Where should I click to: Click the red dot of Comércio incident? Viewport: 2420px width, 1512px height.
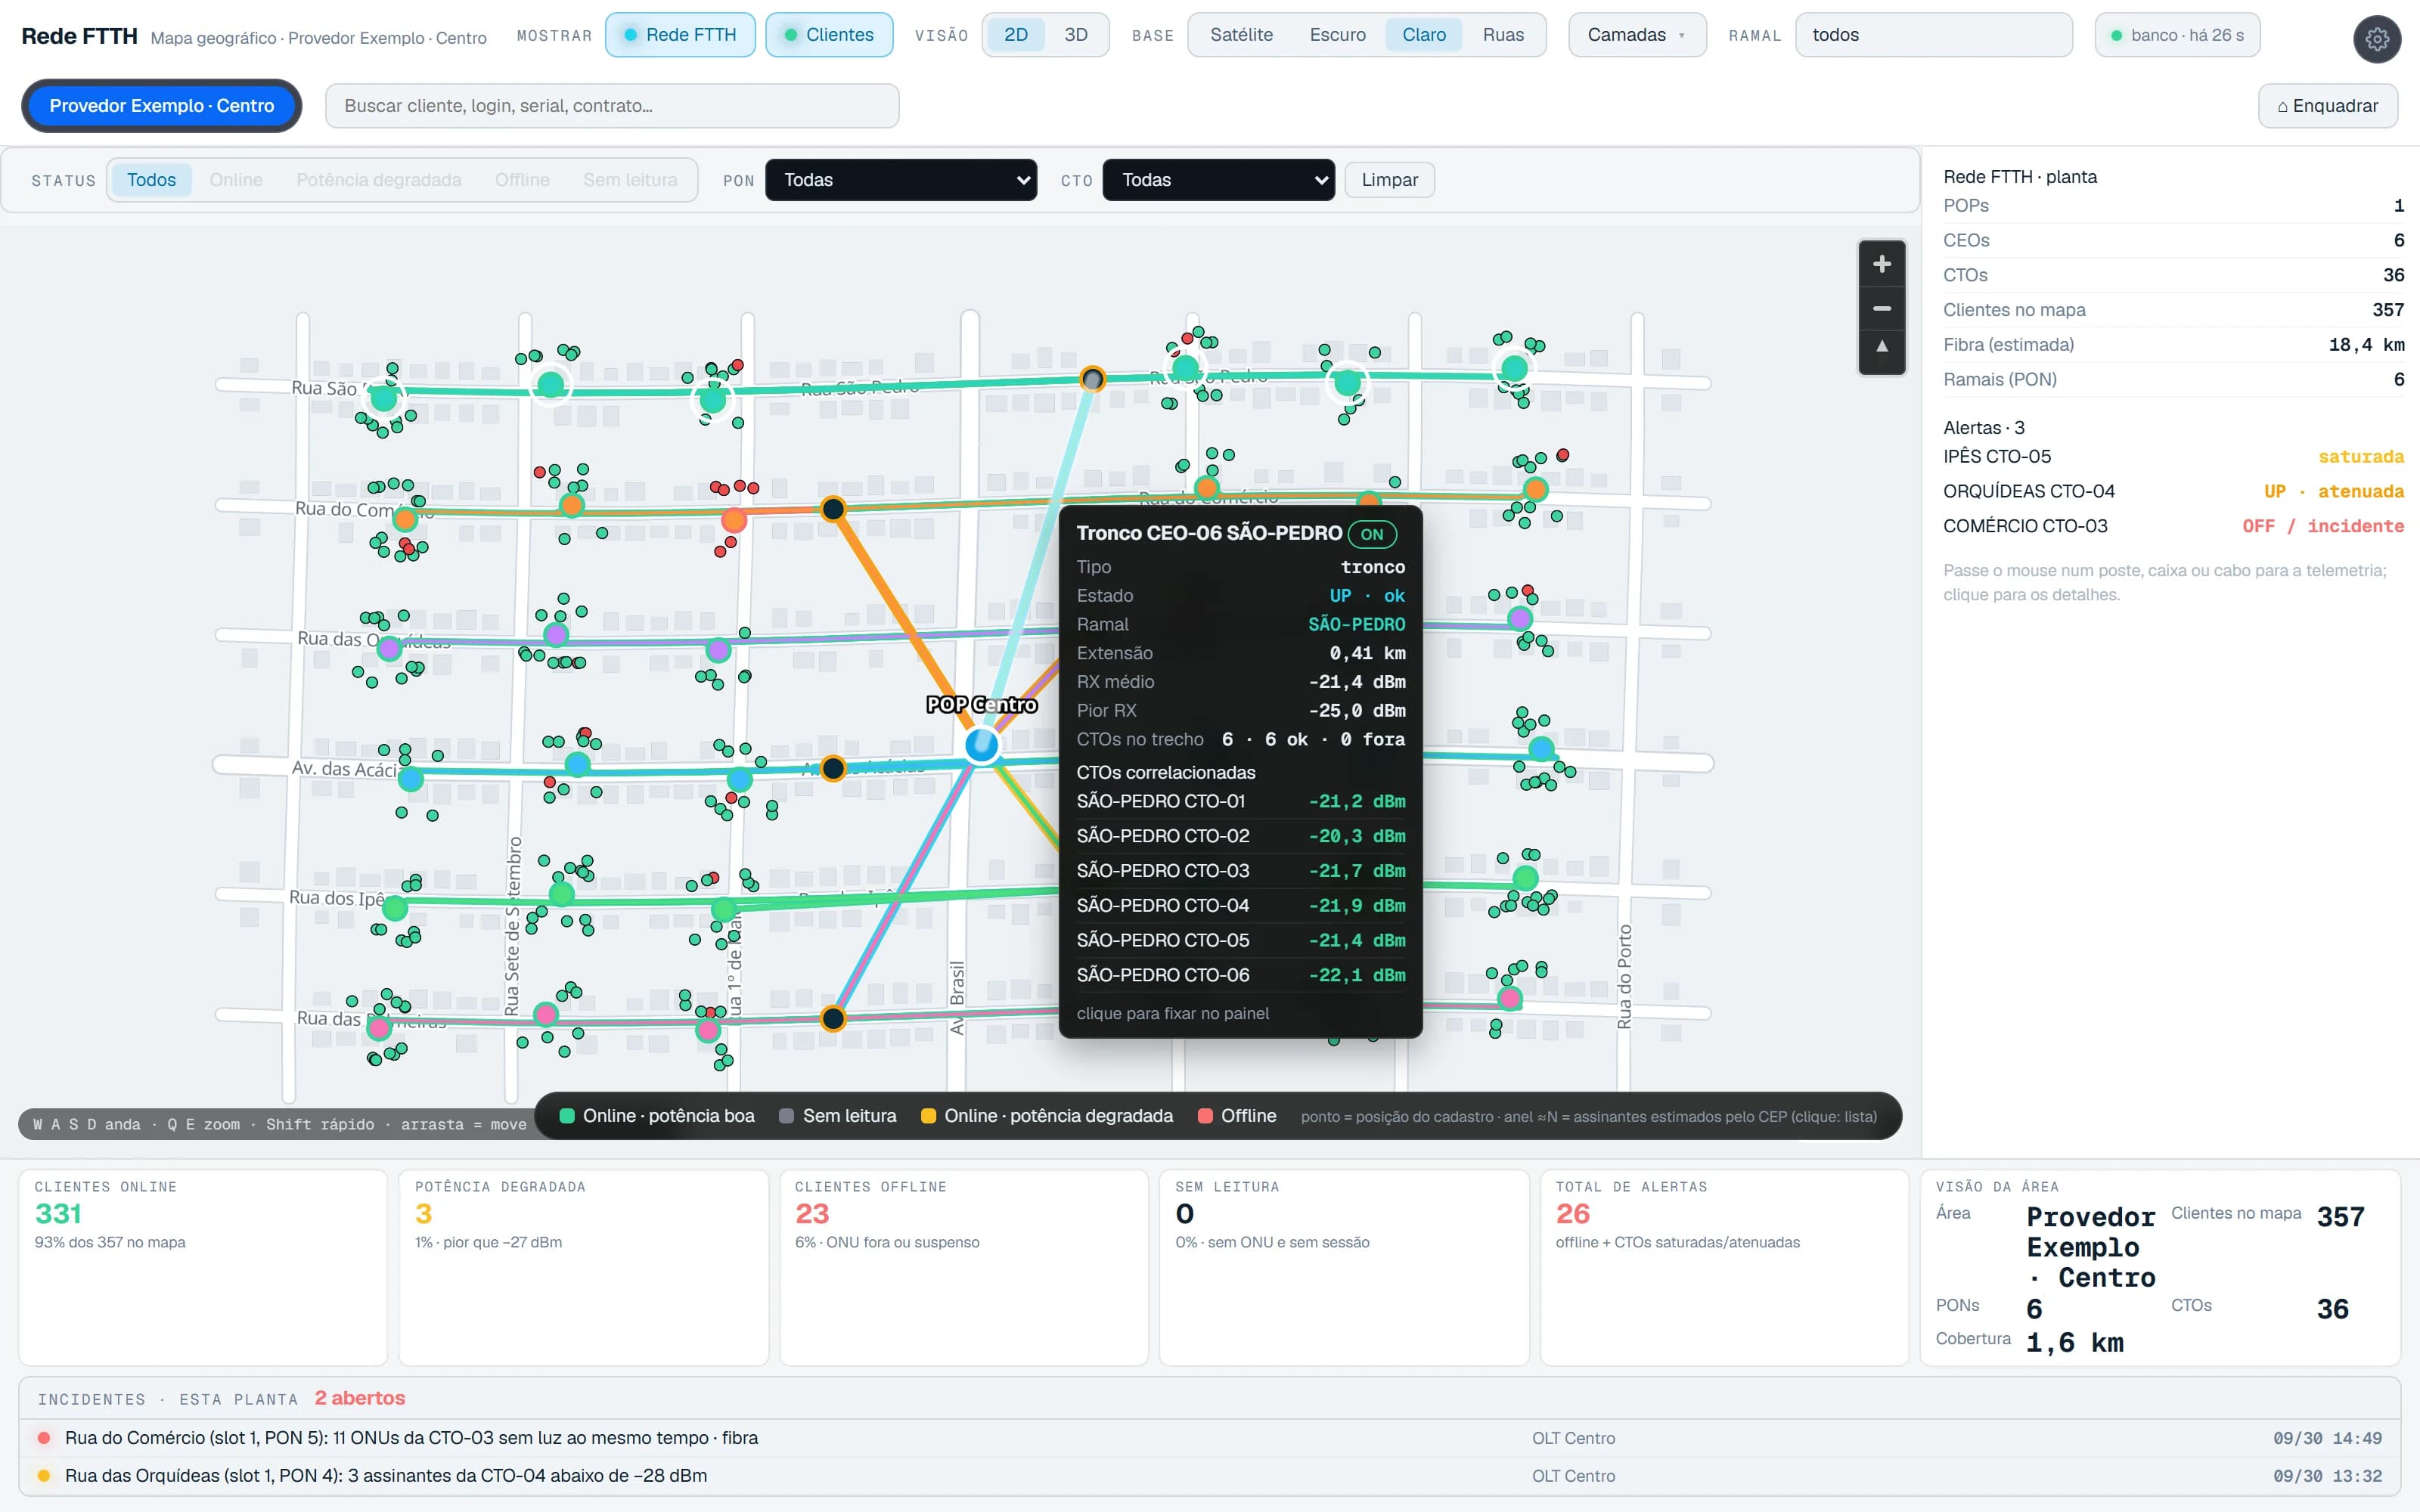[44, 1438]
